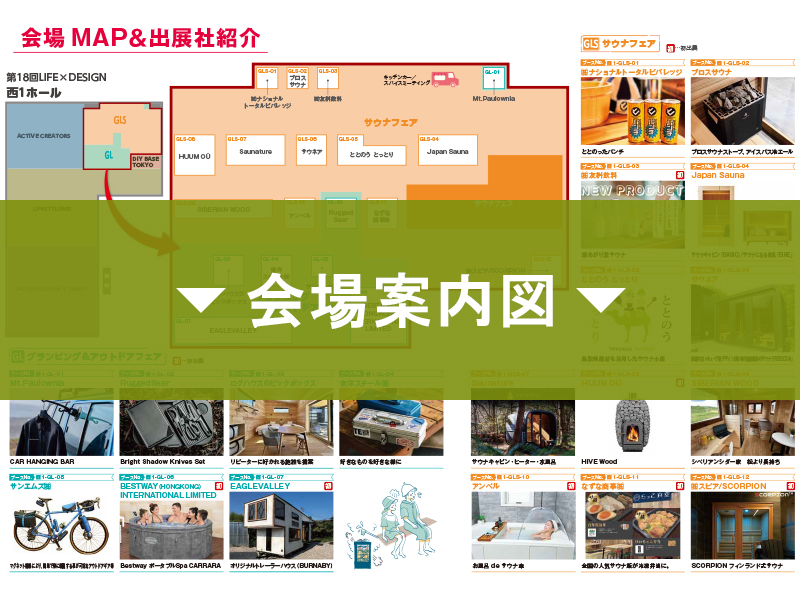
Task: Click the 会場 MAP&出展社紹介 heading
Action: [x=140, y=38]
